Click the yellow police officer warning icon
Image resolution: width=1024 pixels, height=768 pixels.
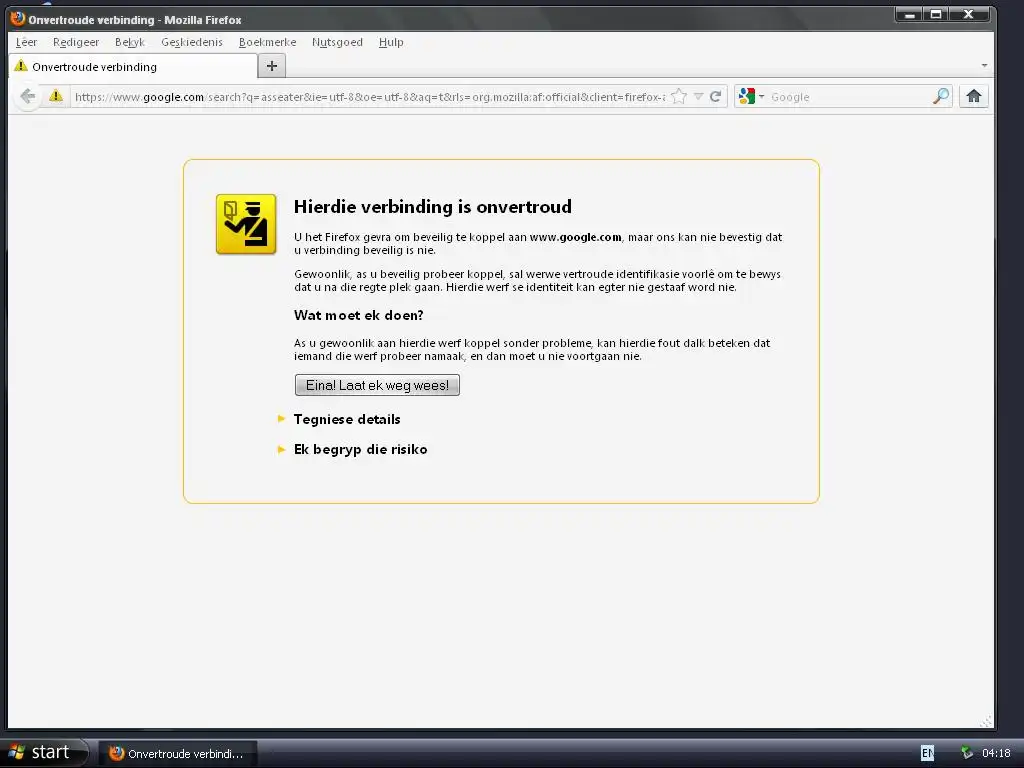click(x=246, y=224)
